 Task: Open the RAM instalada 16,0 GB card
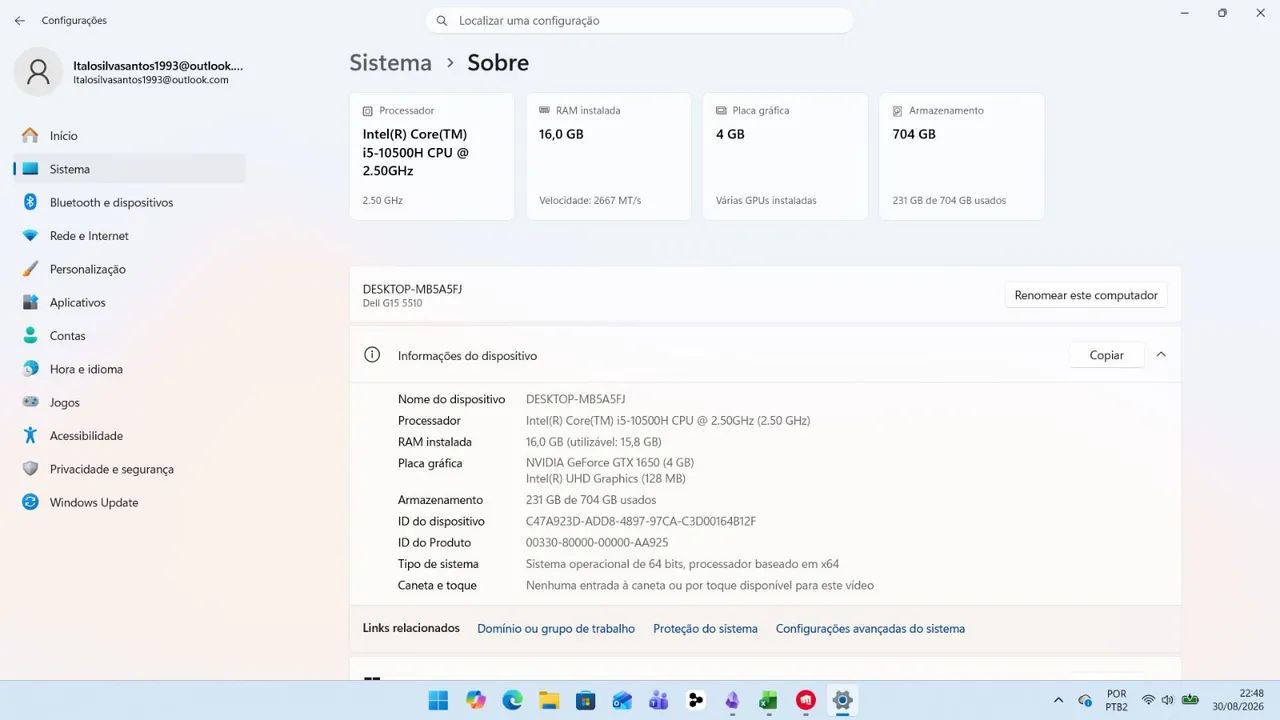609,156
